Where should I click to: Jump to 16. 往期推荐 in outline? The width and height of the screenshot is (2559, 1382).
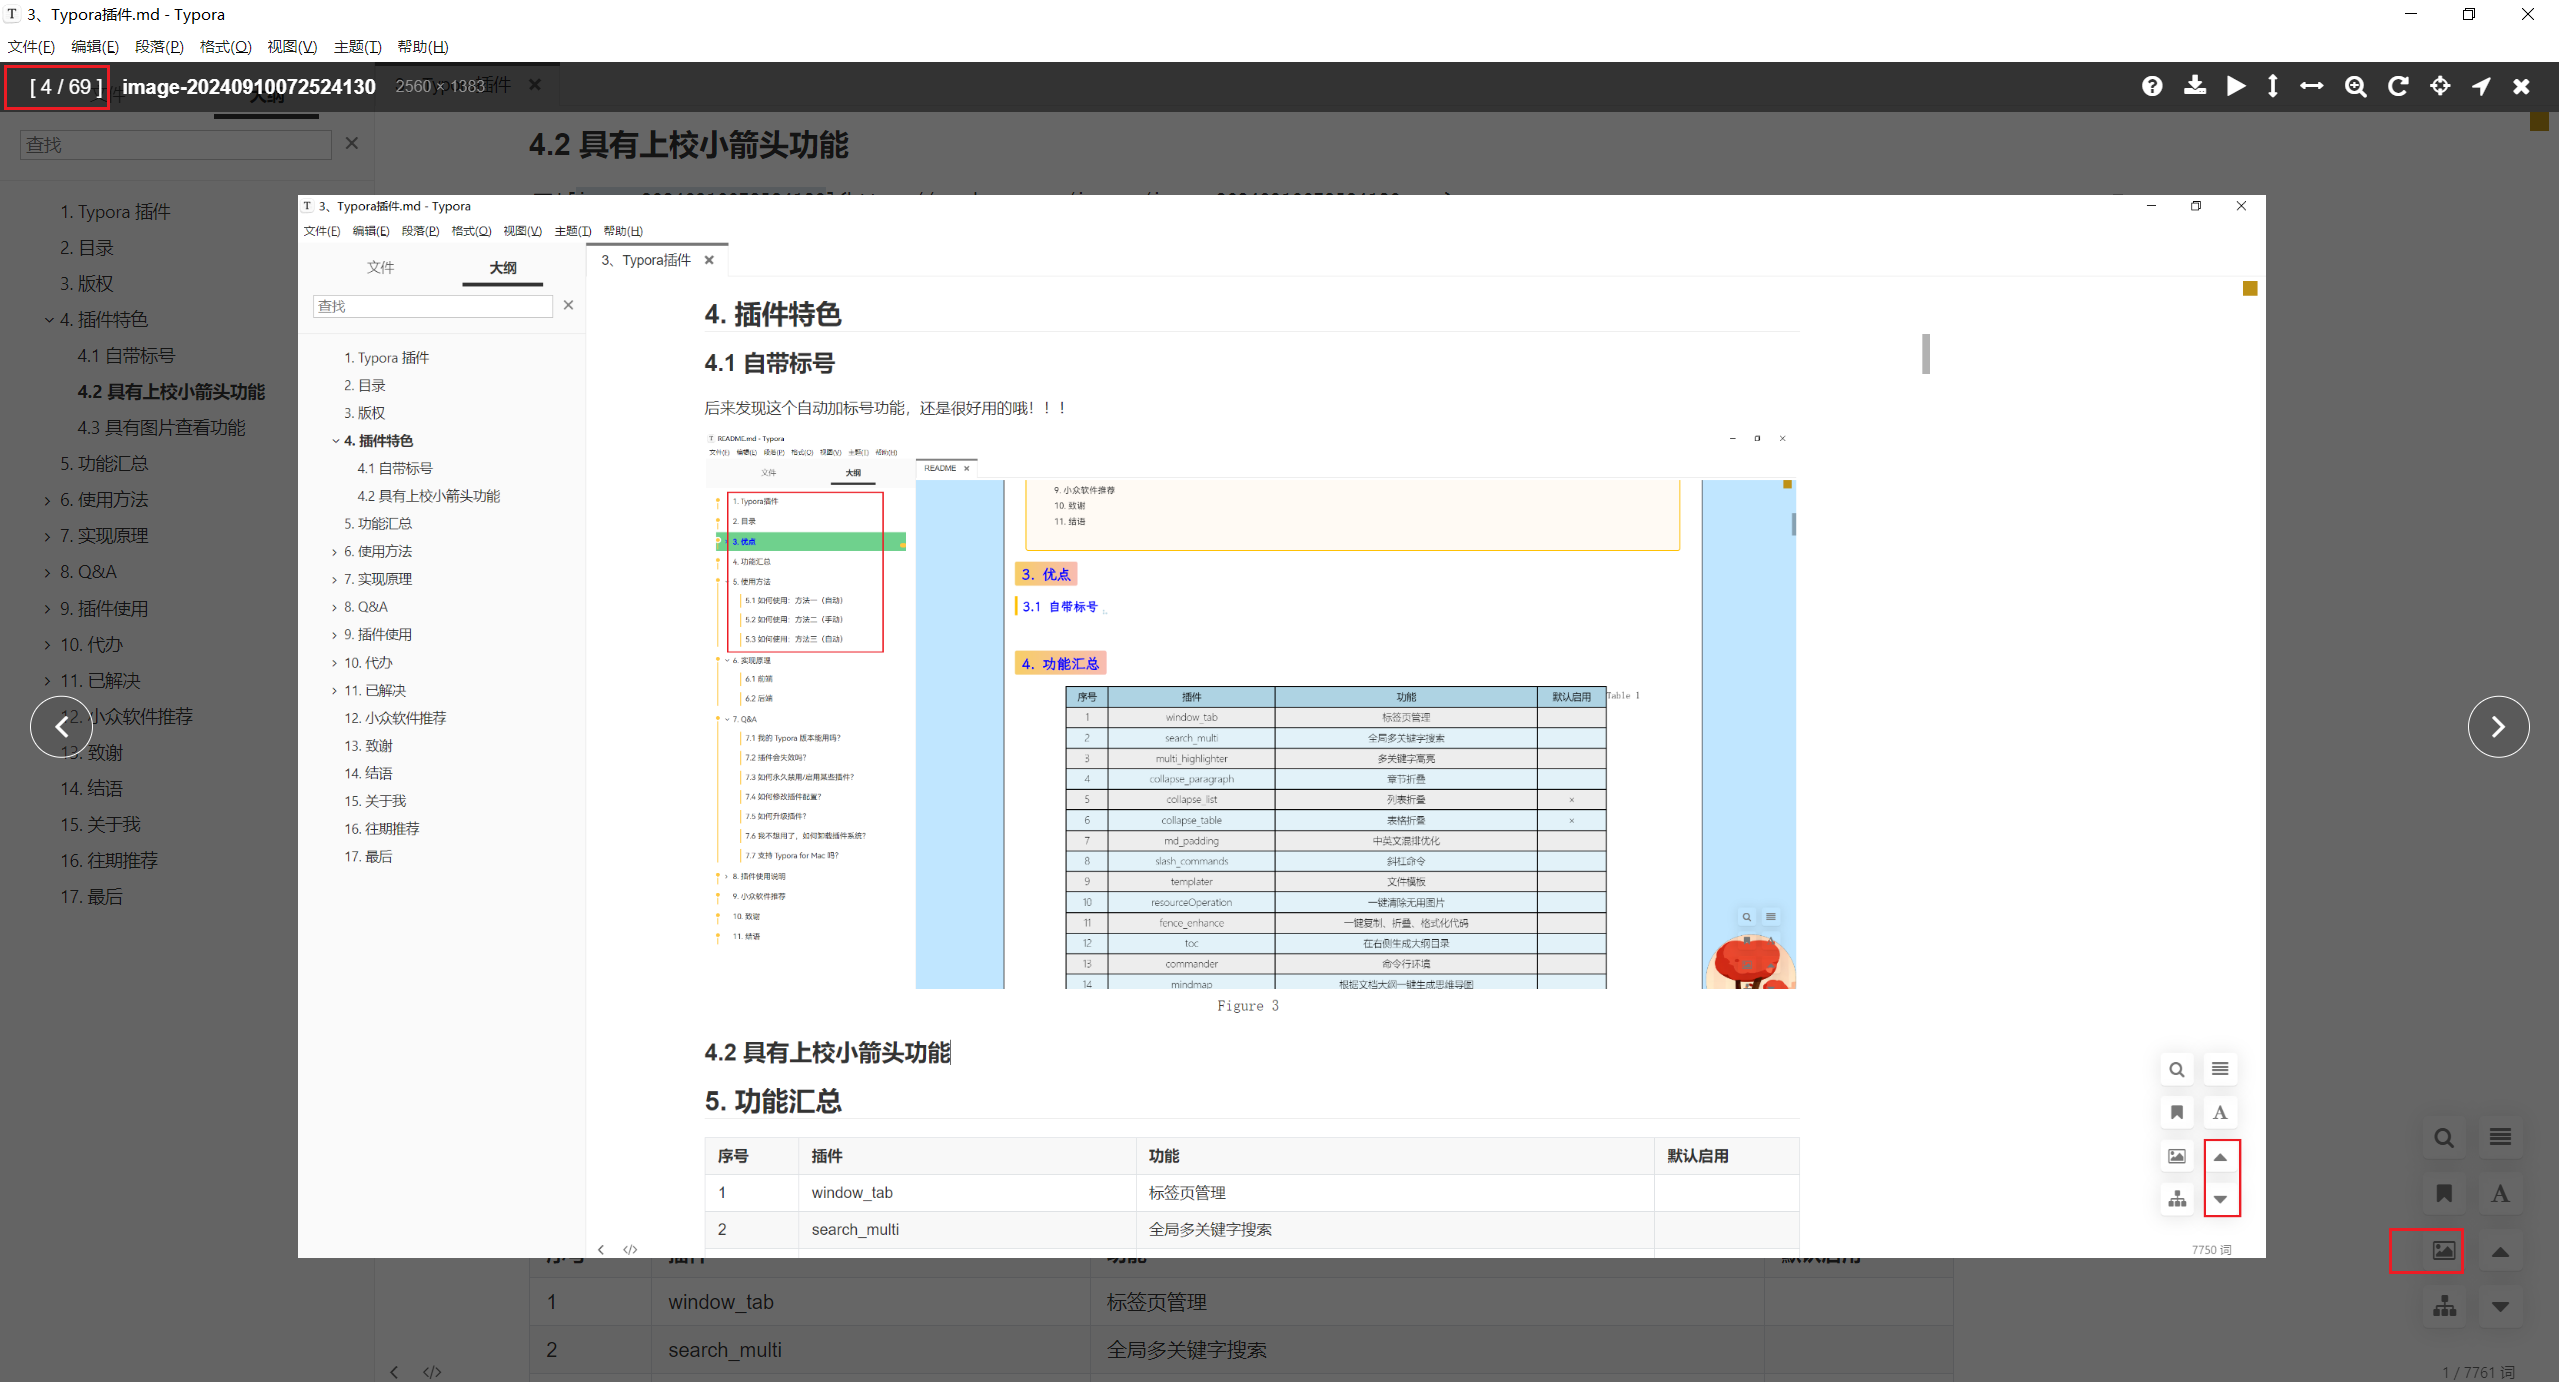pos(109,861)
